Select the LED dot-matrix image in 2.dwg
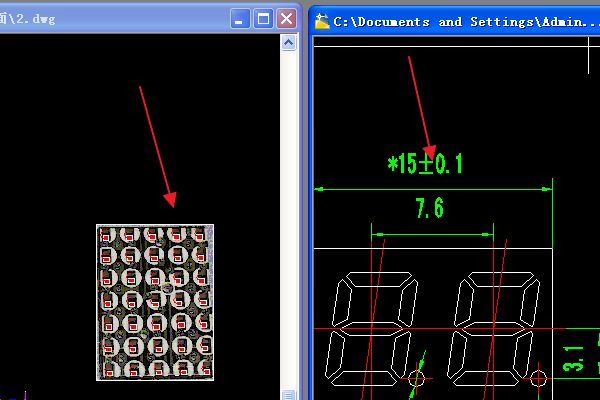Screen dimensions: 600x400 point(155,302)
